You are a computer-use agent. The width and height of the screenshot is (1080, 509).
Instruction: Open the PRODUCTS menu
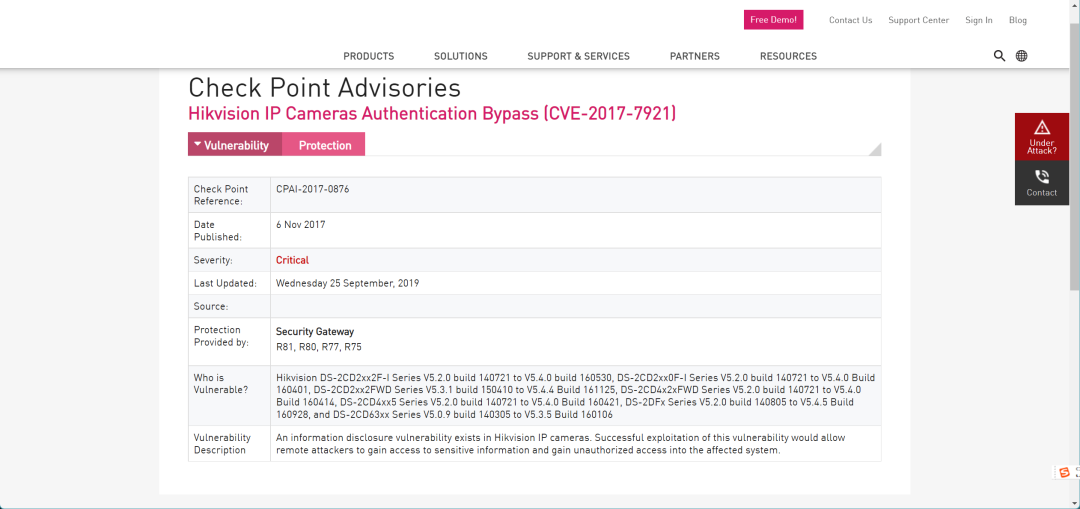[368, 56]
